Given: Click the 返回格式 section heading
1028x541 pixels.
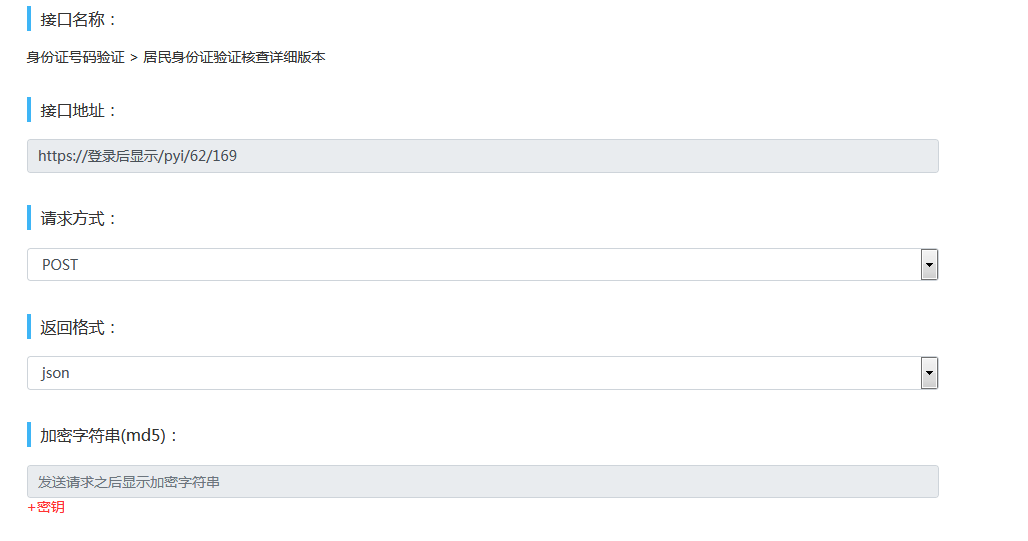Looking at the screenshot, I should click(79, 327).
